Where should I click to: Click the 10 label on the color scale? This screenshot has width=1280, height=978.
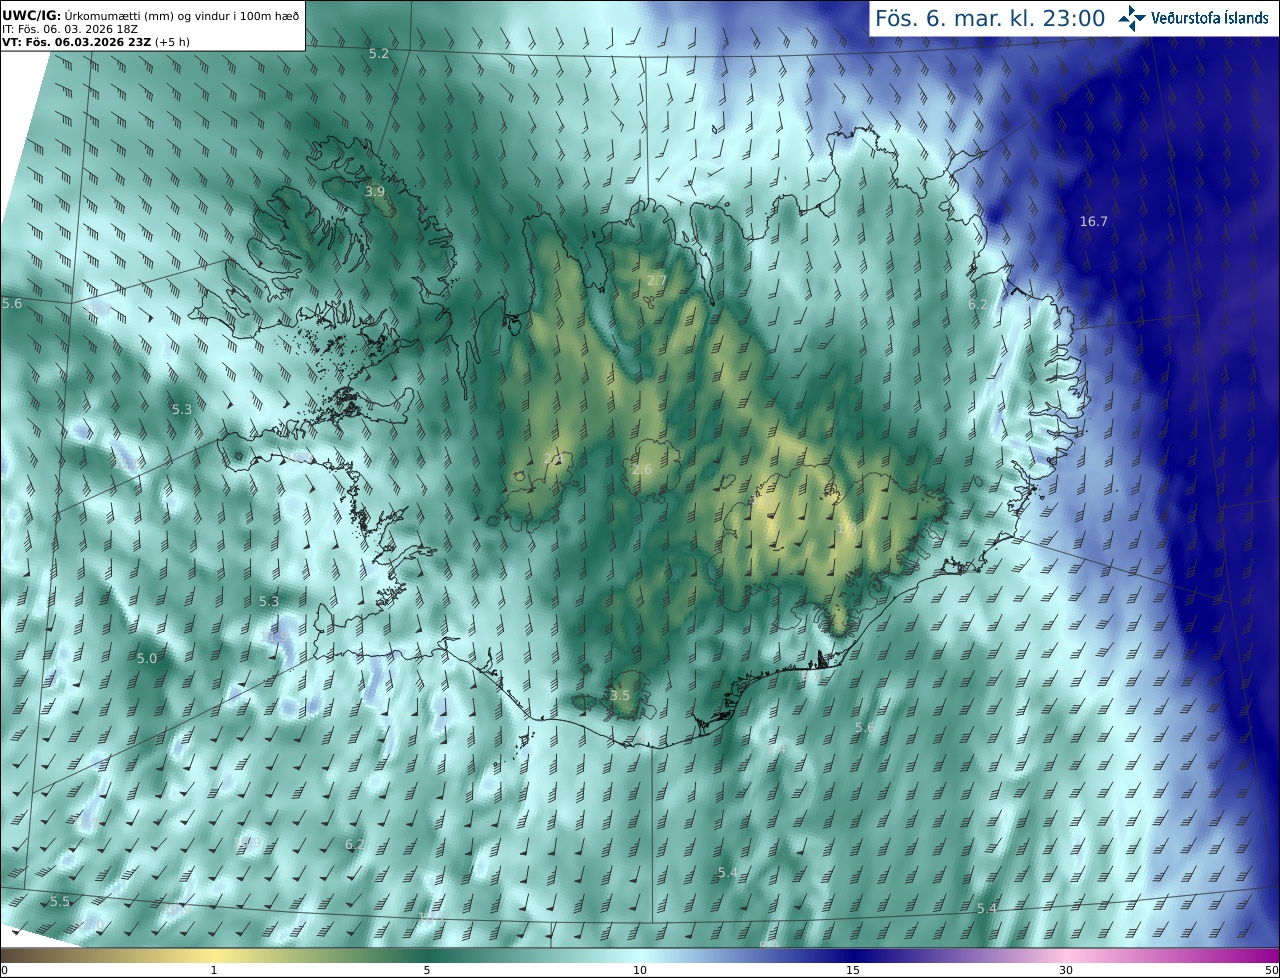pyautogui.click(x=640, y=970)
